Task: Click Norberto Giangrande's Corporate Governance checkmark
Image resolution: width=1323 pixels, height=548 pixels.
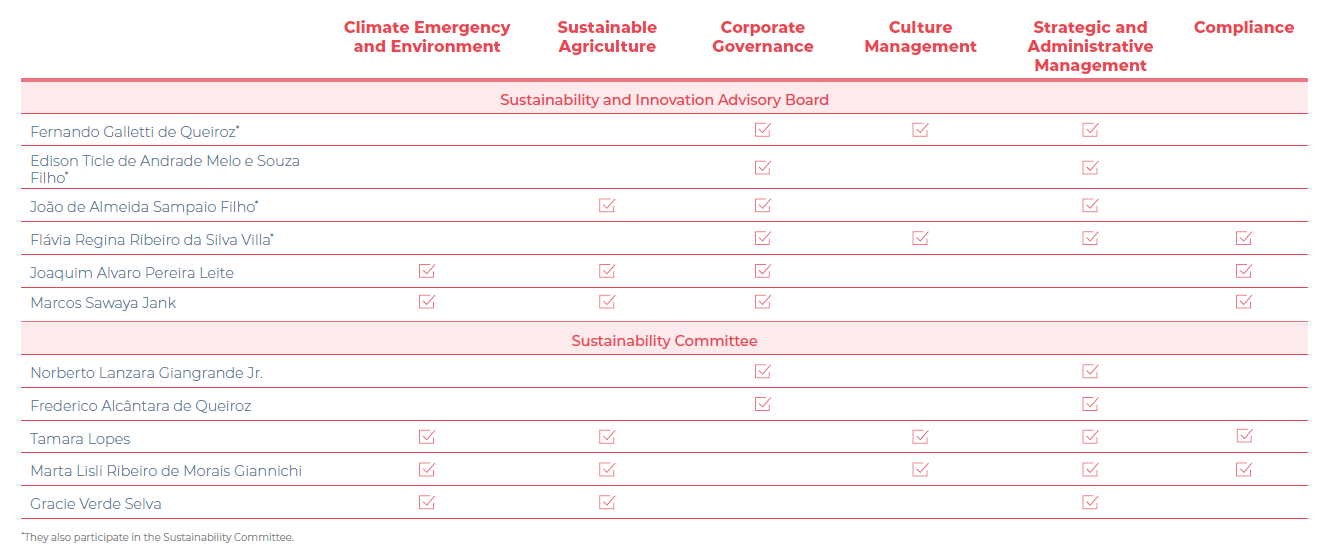Action: [763, 371]
